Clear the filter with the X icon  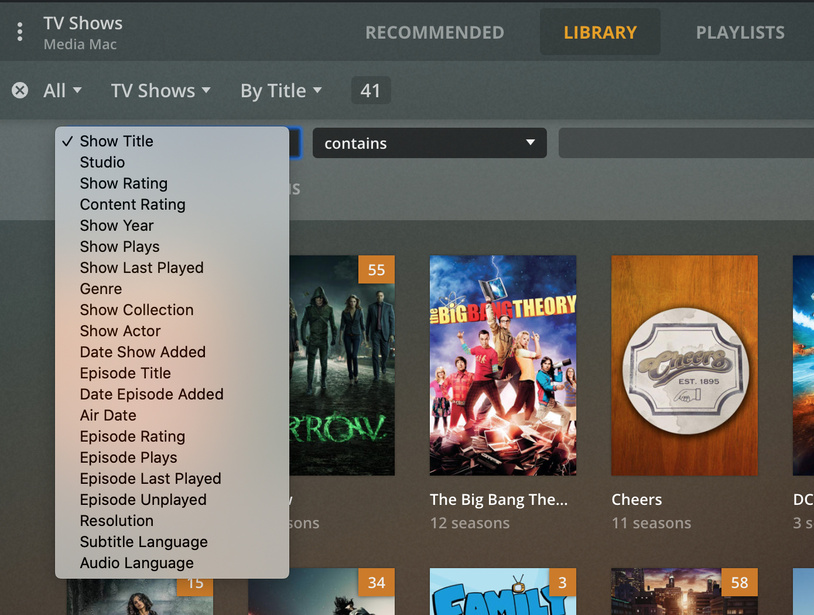click(20, 91)
